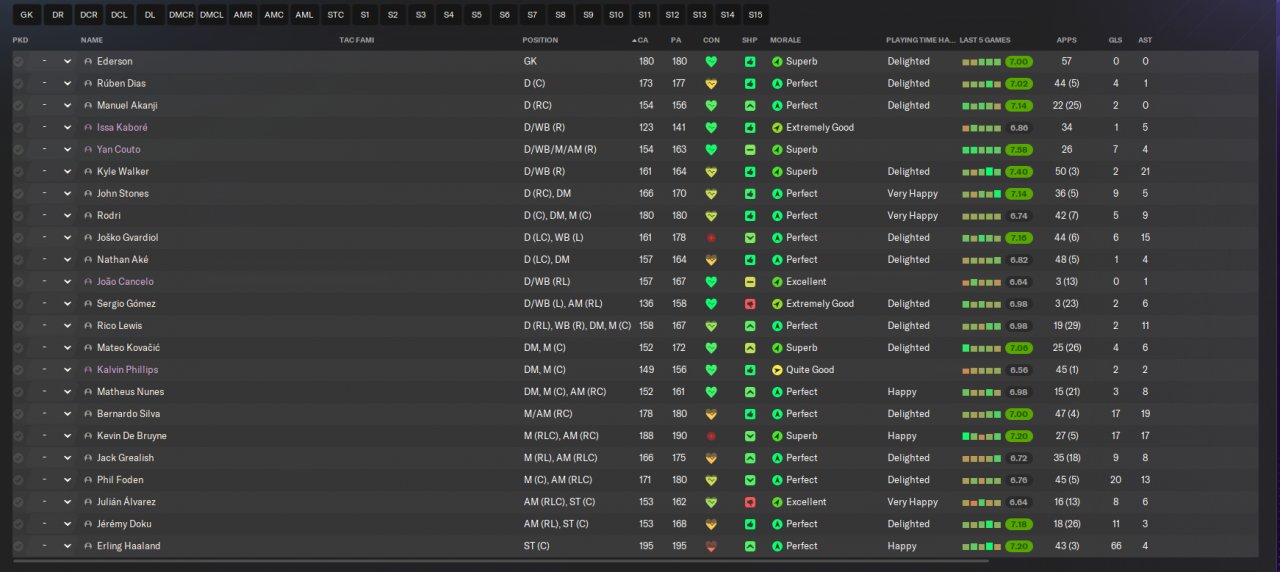The height and width of the screenshot is (572, 1280).
Task: Click Joško Gvardiol's red injury condition icon
Action: [711, 238]
